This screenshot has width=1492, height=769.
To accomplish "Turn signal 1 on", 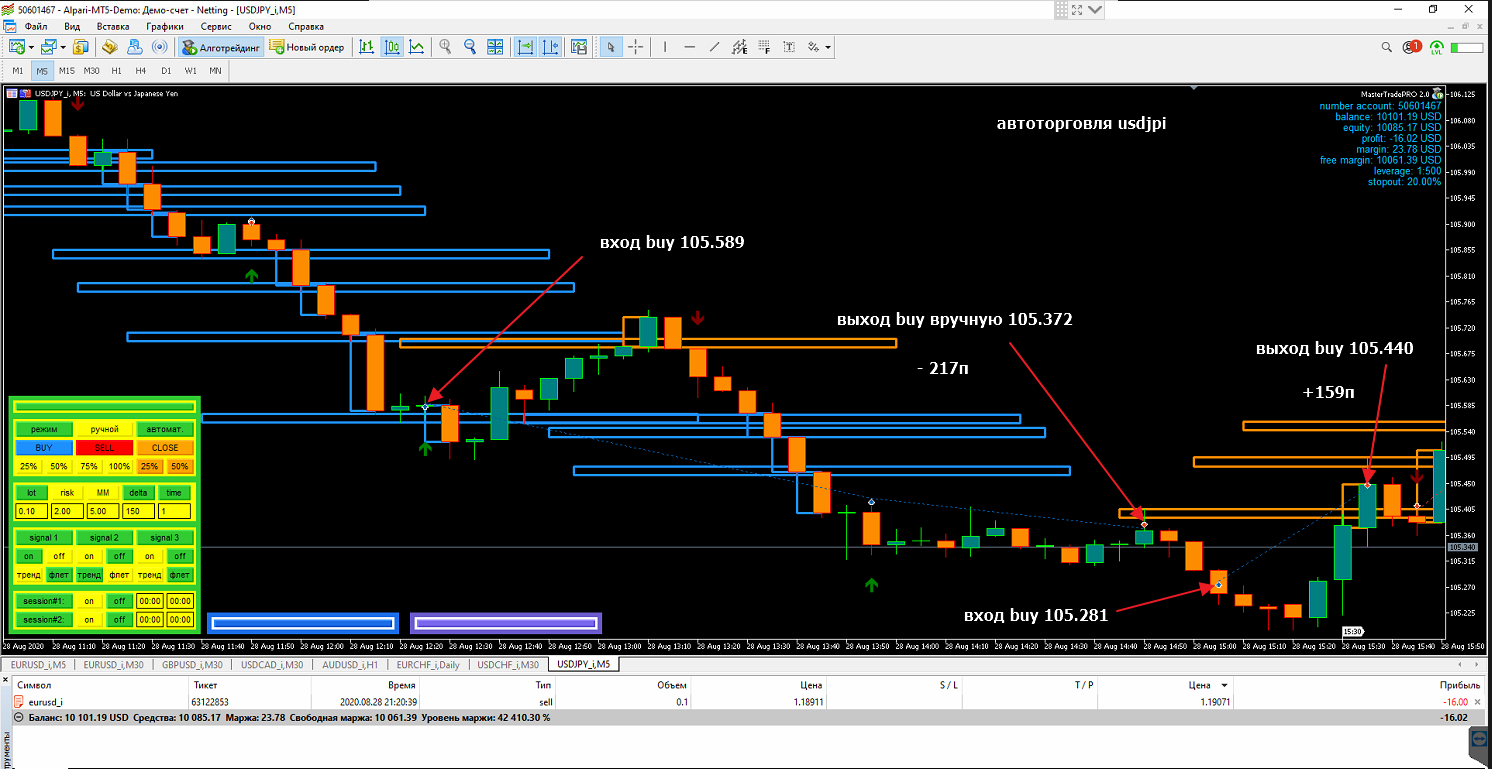I will pyautogui.click(x=29, y=556).
